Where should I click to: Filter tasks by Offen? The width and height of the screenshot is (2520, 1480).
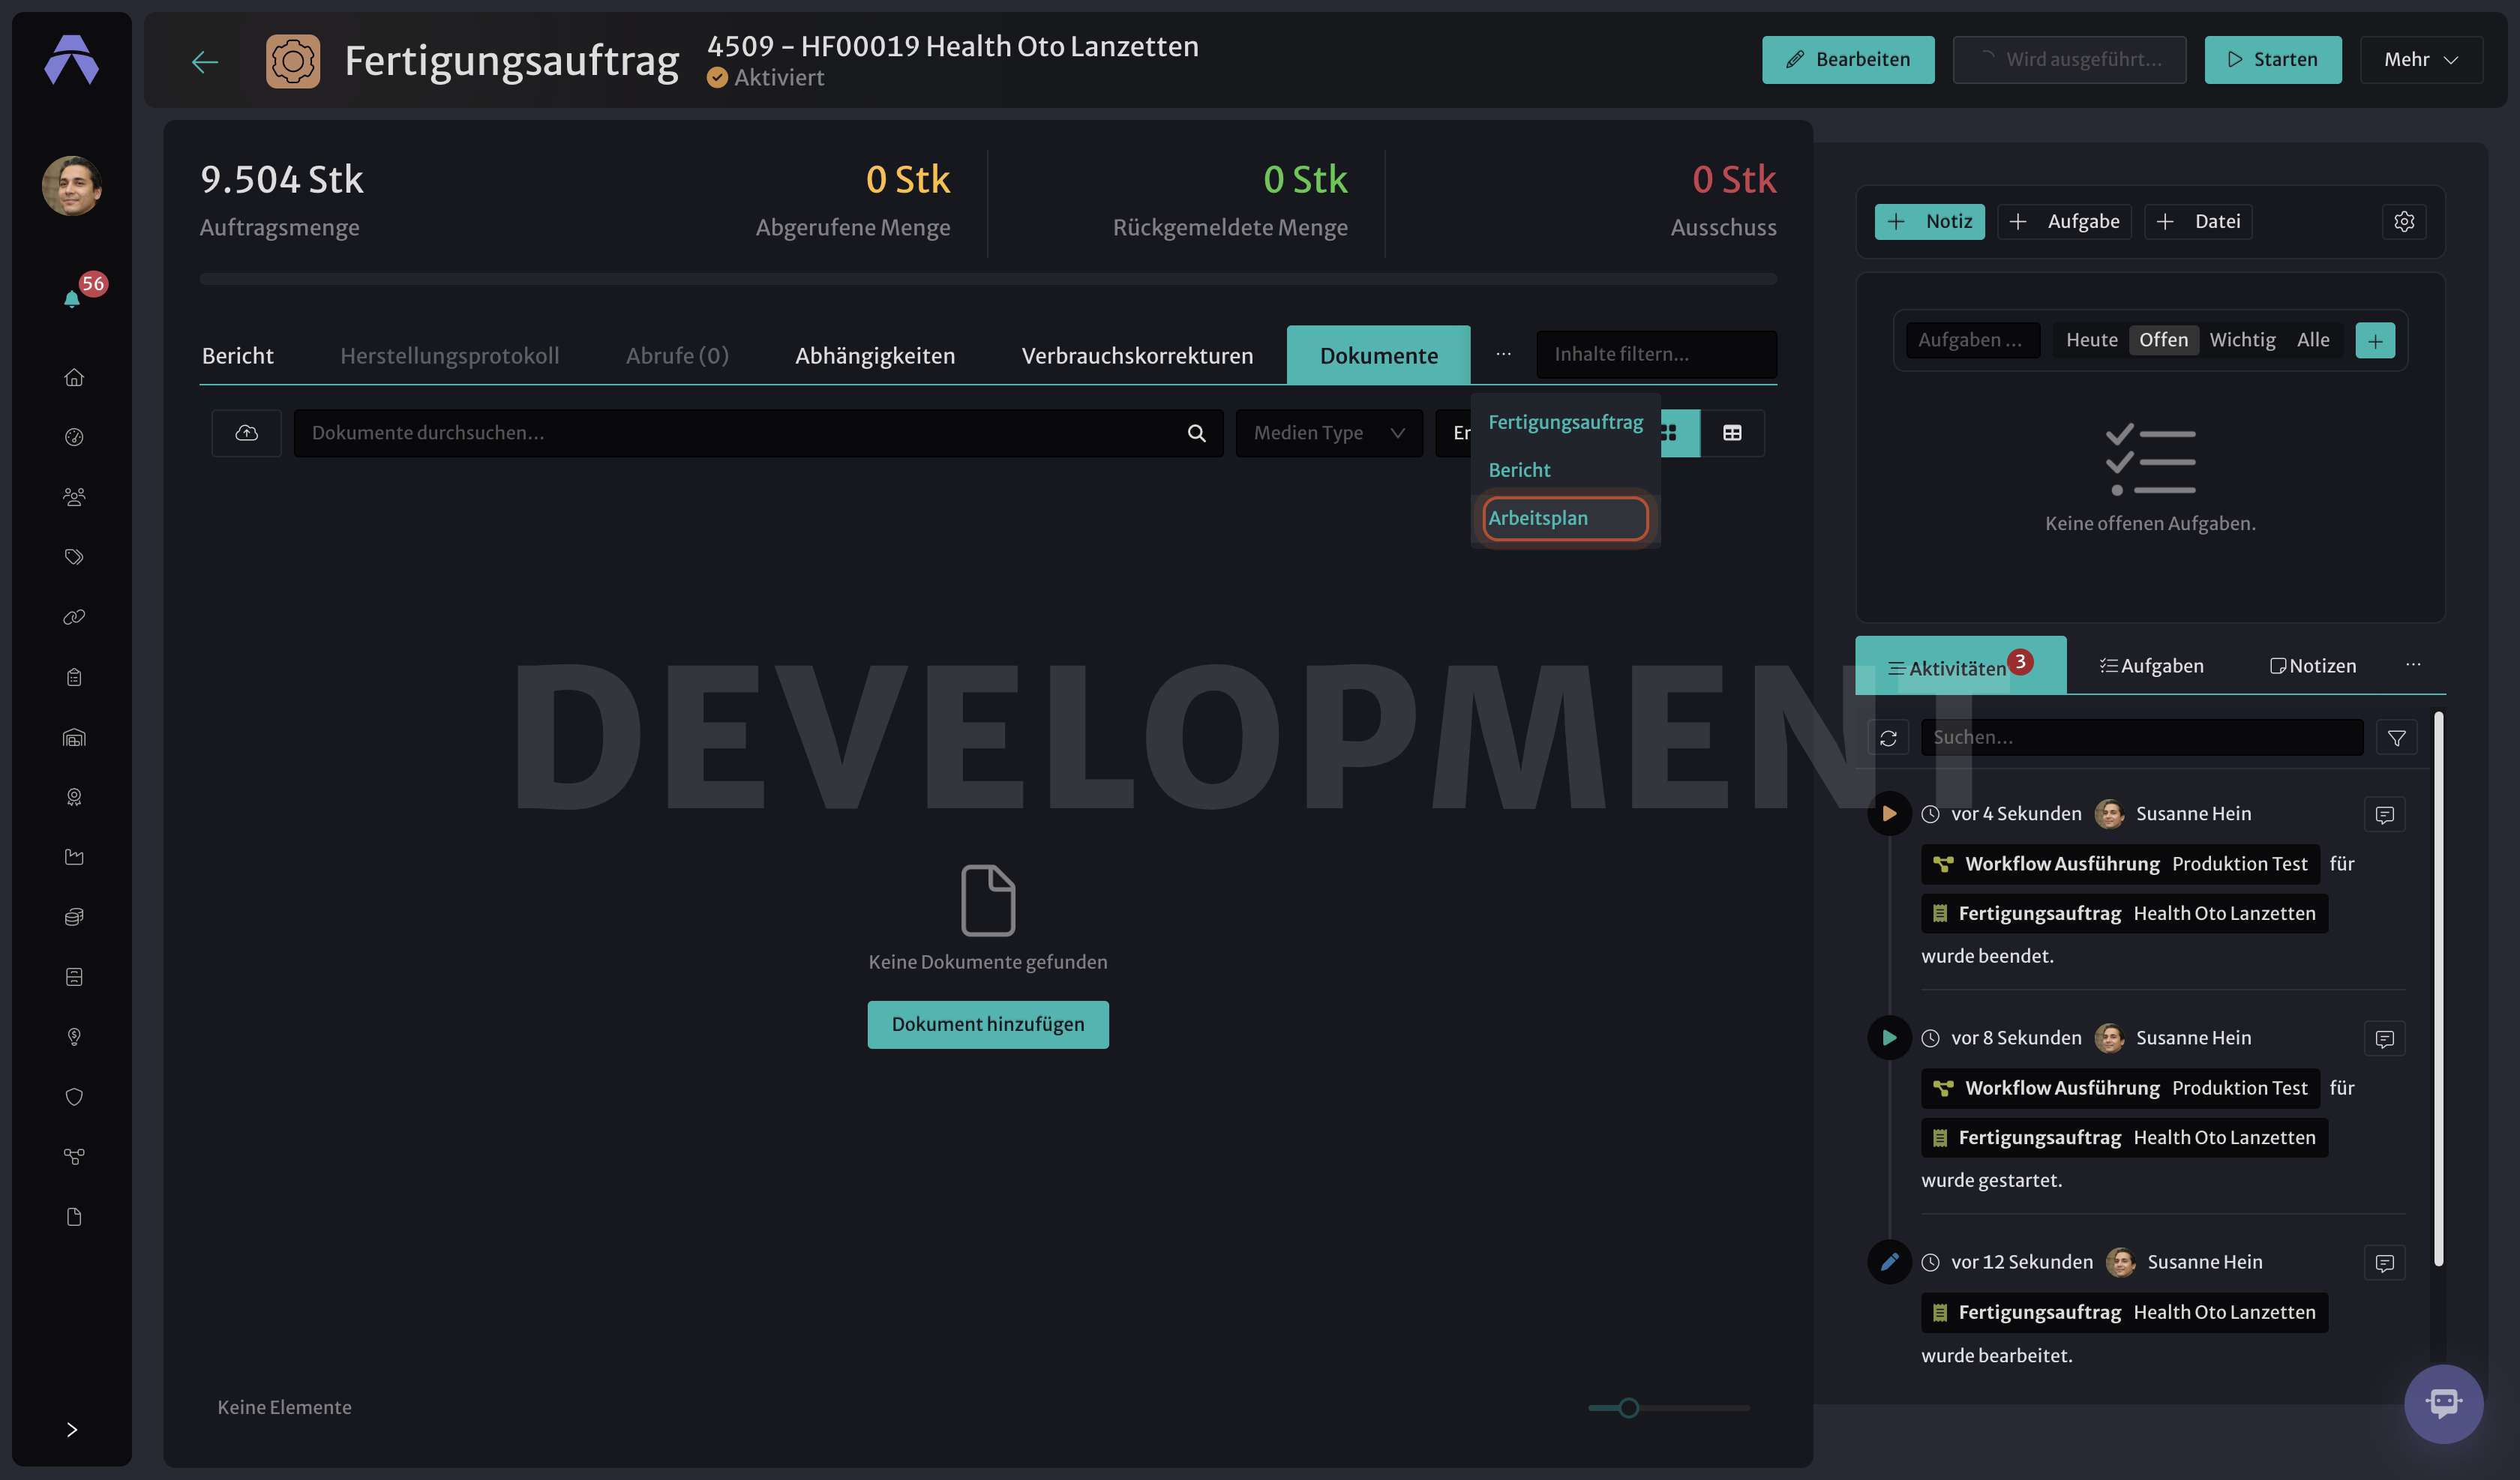[2163, 340]
